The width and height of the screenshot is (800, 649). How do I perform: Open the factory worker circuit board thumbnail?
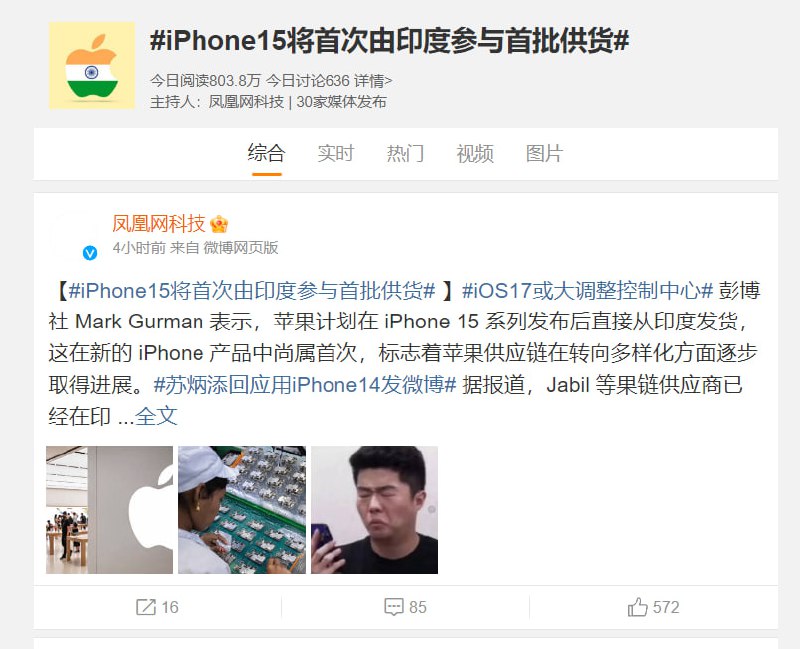pos(242,510)
